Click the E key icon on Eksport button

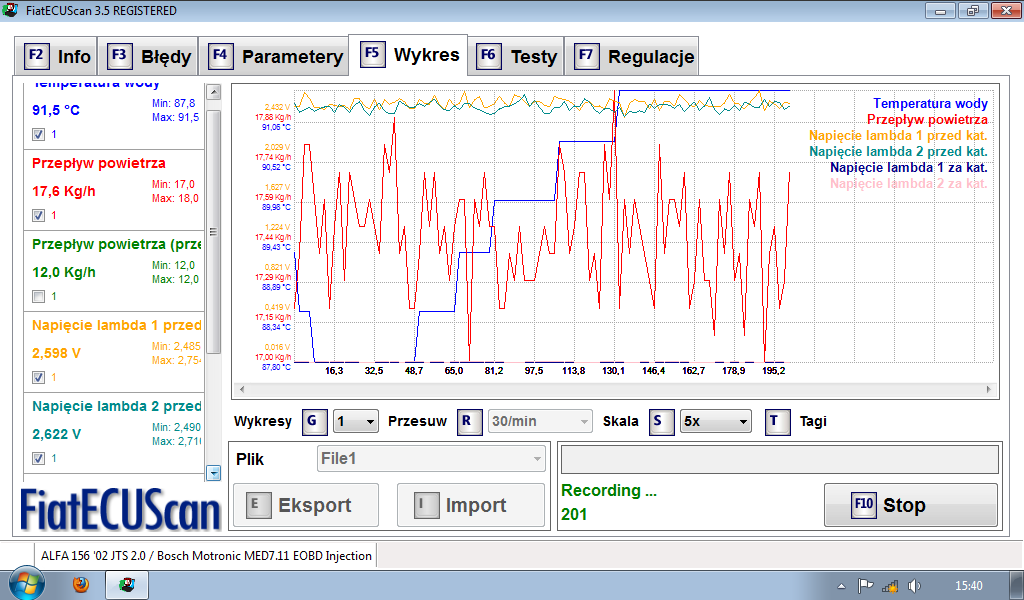click(258, 505)
